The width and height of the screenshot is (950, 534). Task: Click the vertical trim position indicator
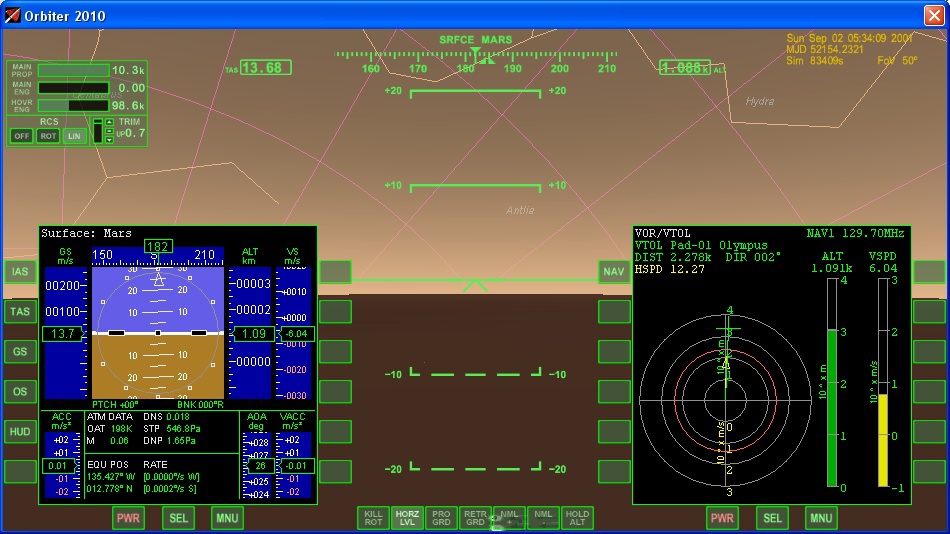[97, 131]
